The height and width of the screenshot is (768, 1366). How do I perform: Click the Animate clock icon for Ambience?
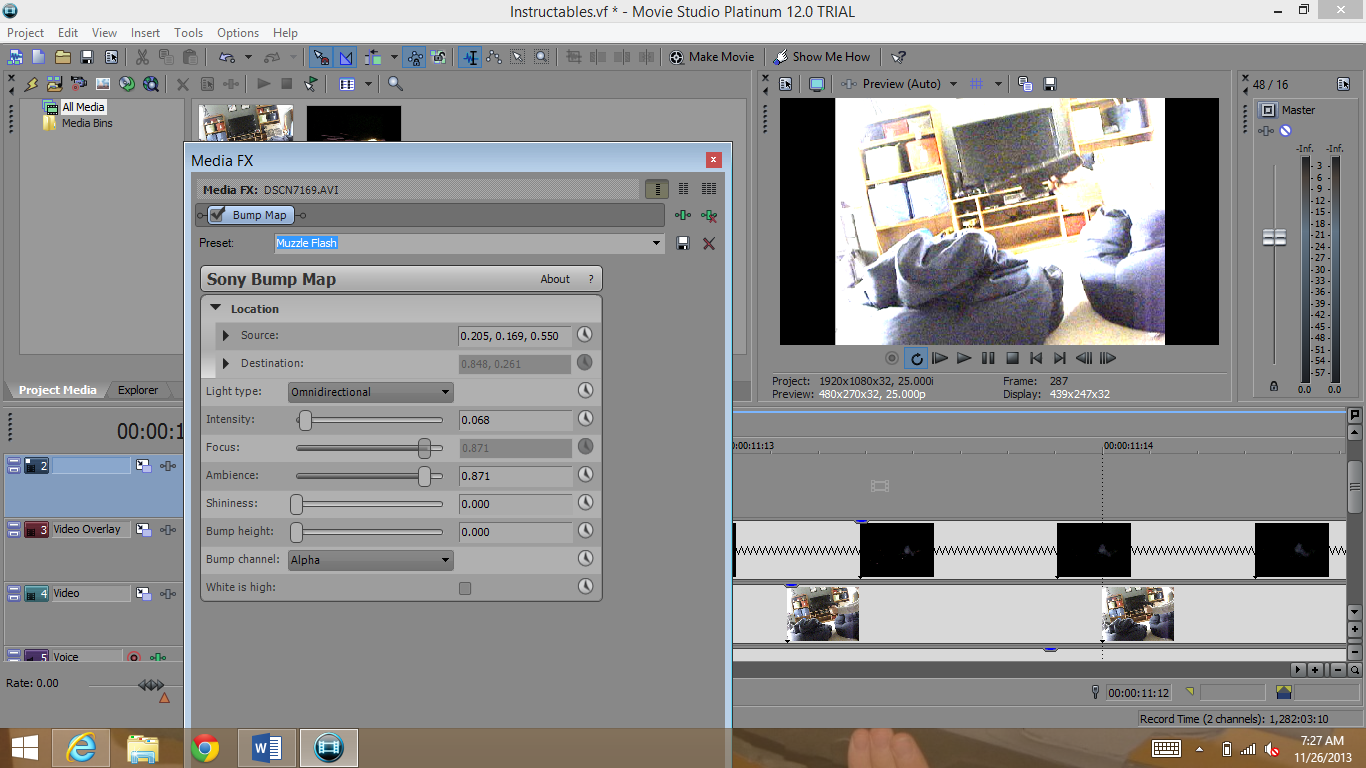coord(585,475)
